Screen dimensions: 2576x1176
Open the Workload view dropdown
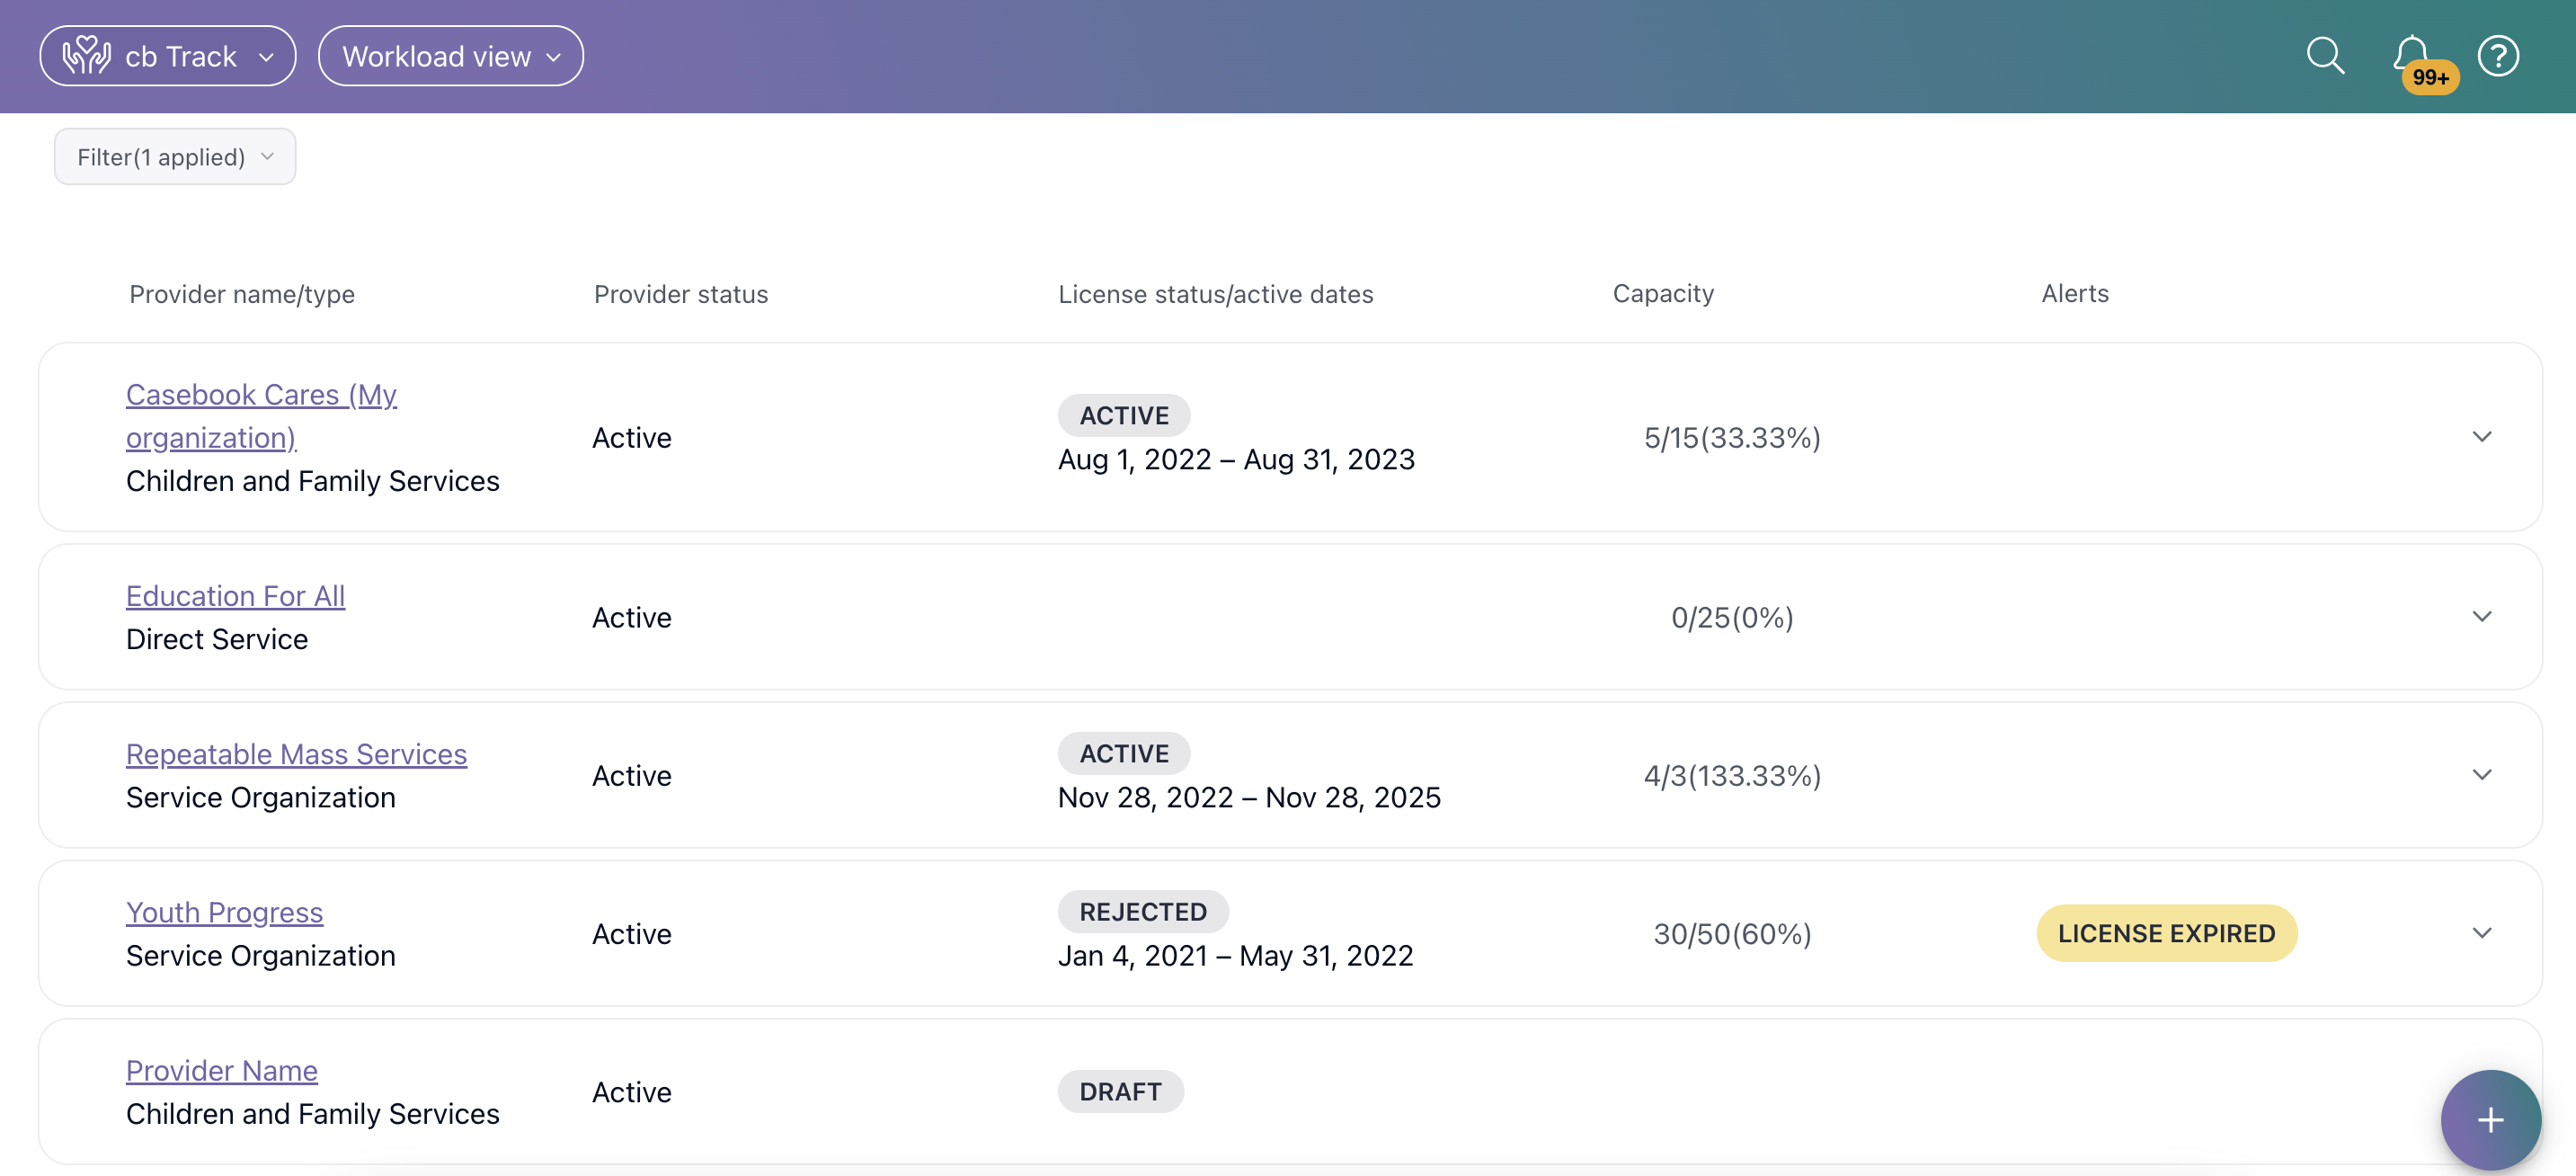(x=451, y=56)
